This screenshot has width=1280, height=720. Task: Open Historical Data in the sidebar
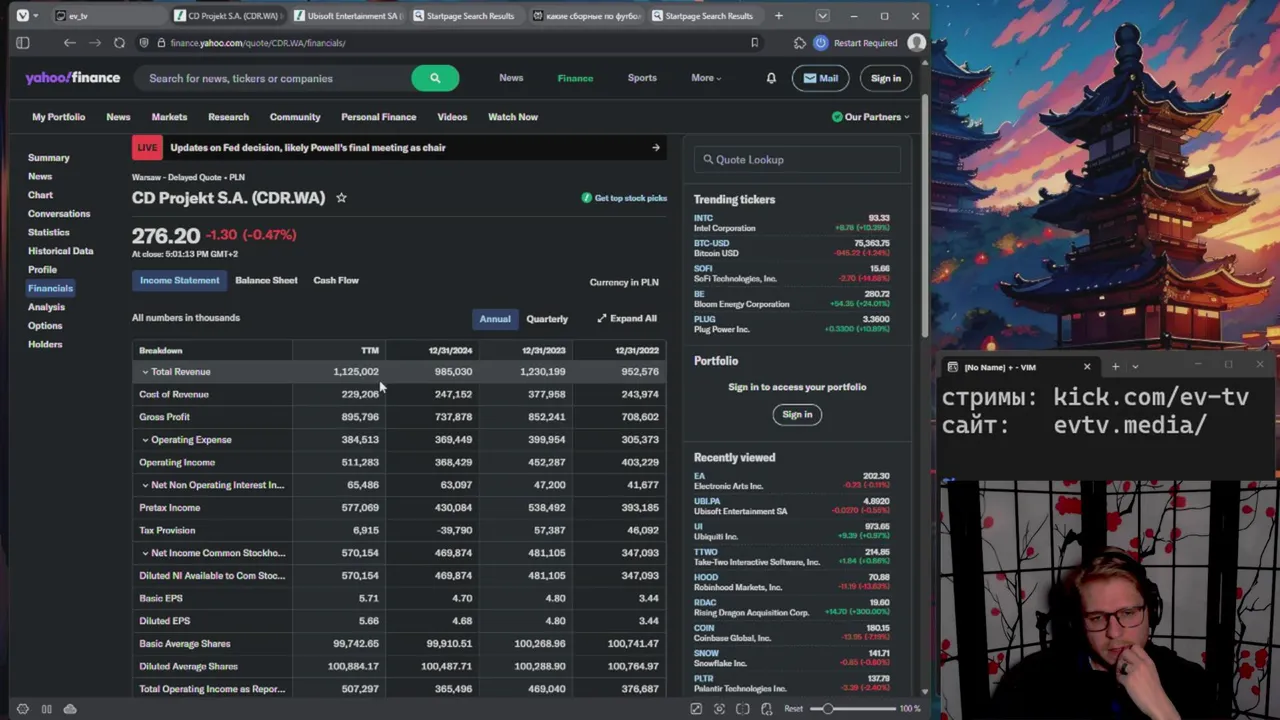click(61, 251)
